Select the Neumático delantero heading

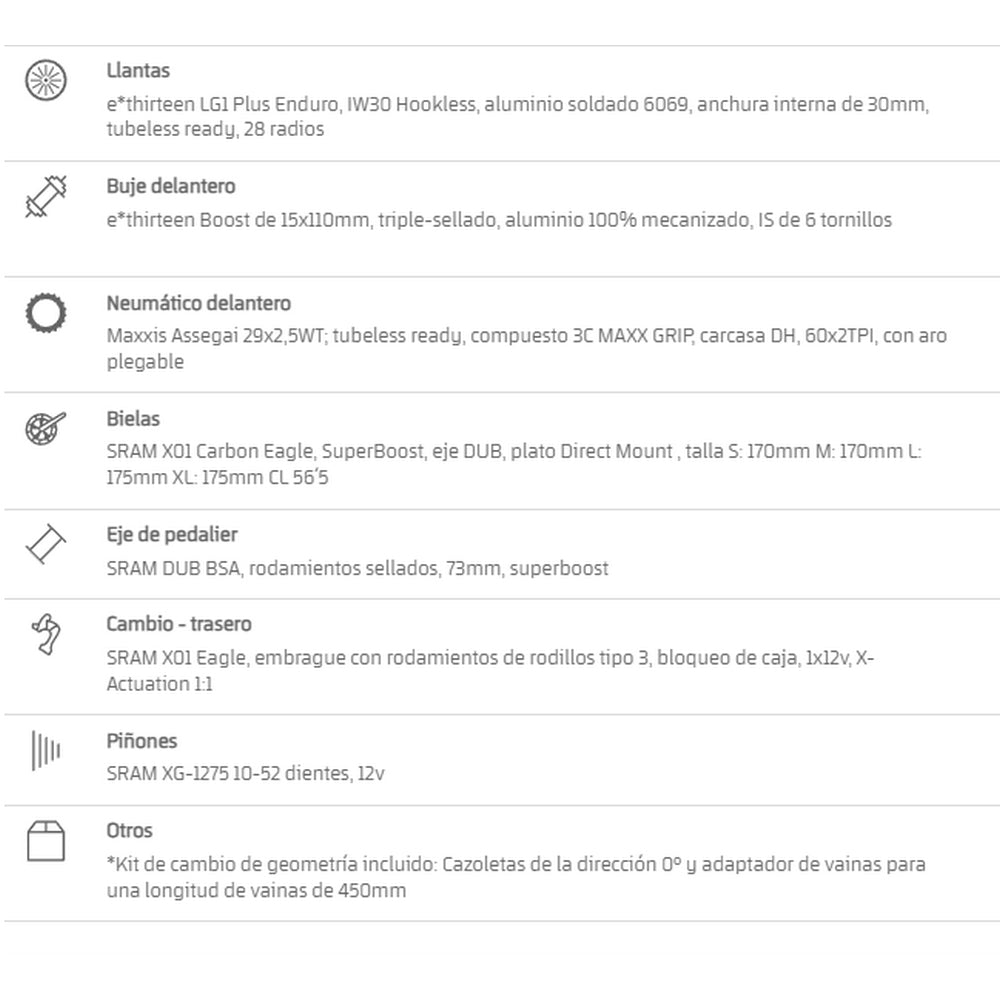coord(198,303)
